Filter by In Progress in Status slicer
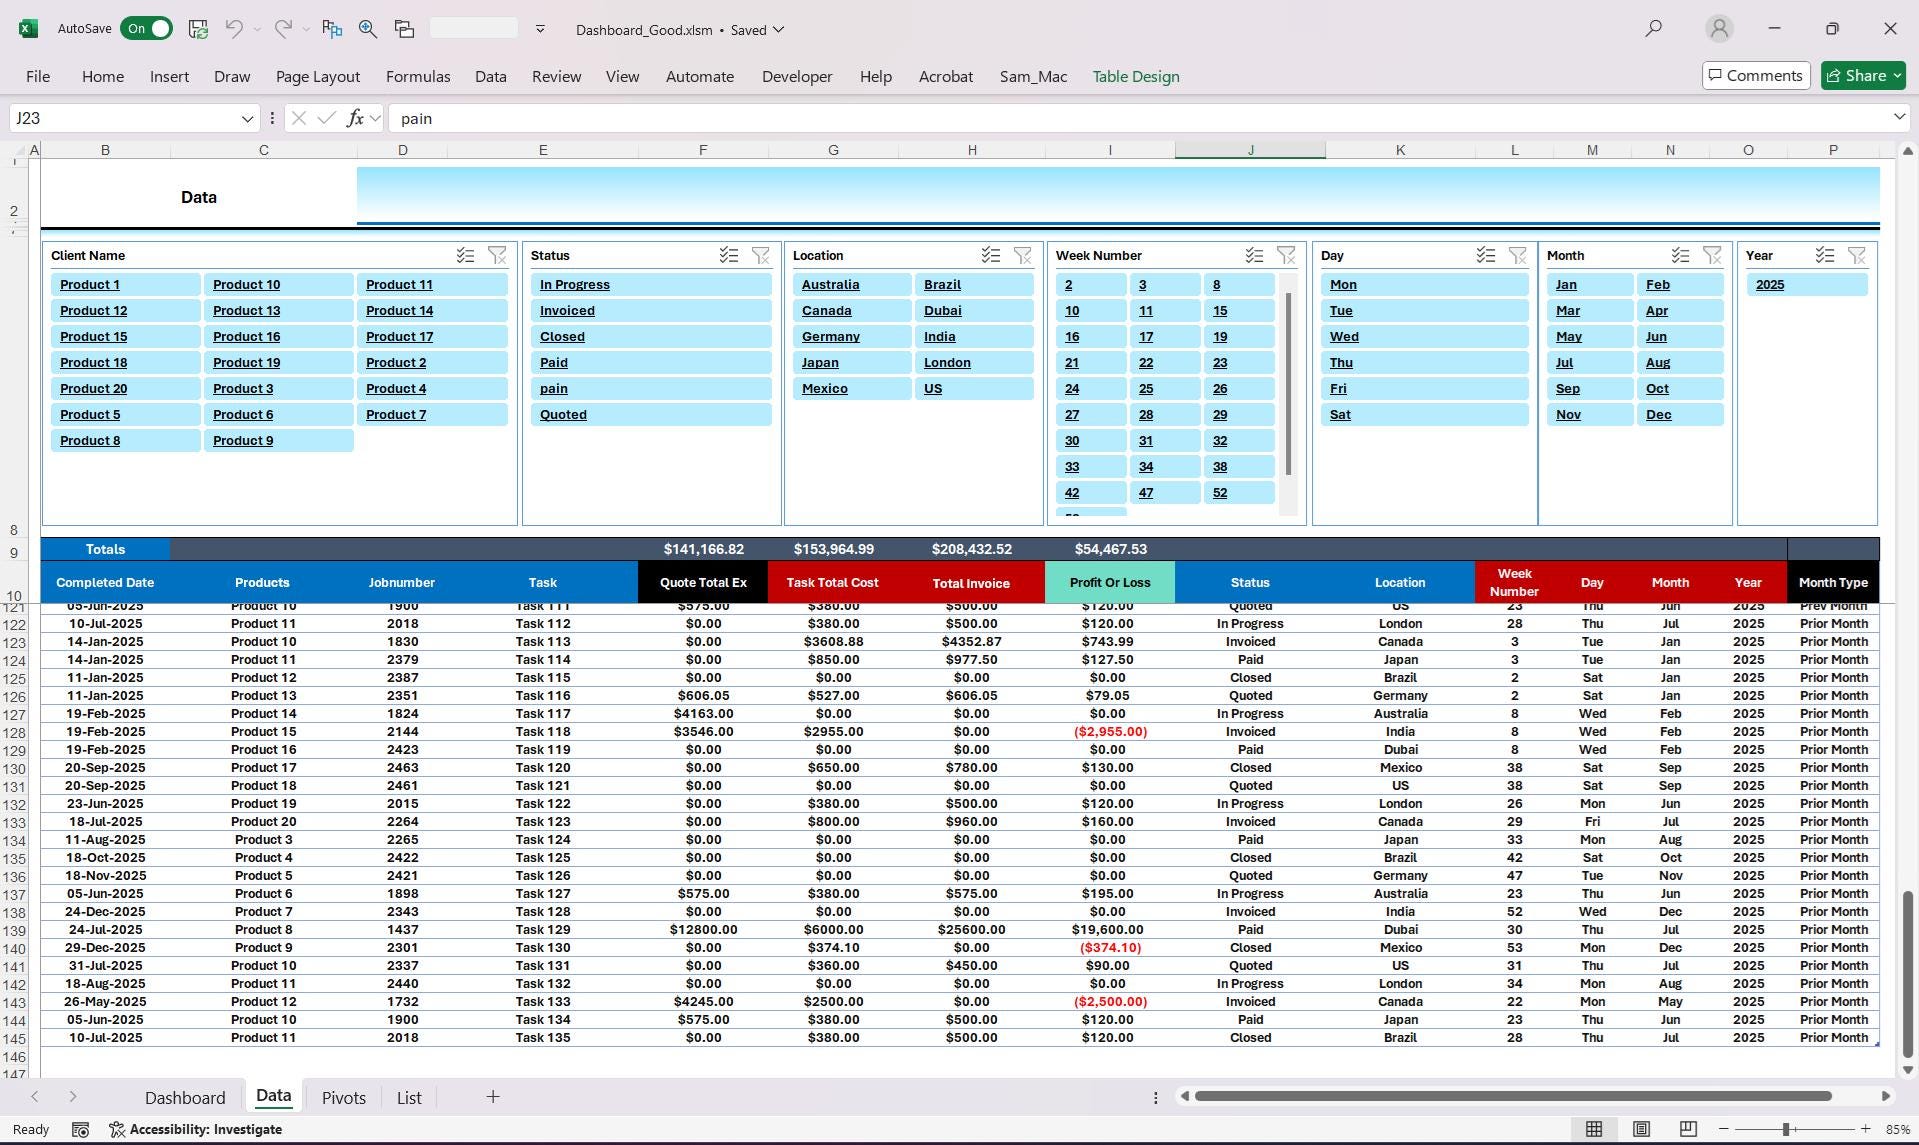 [x=651, y=285]
